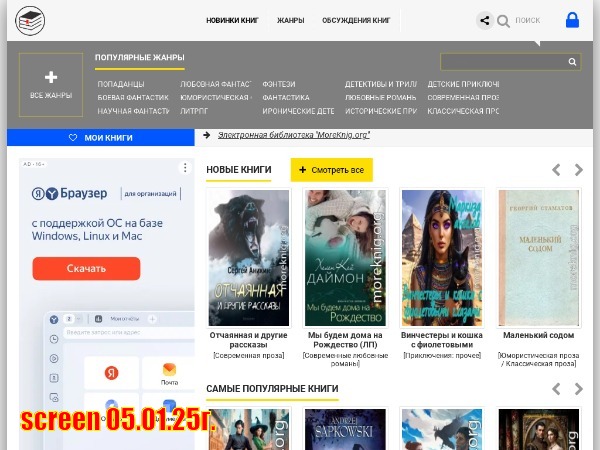The width and height of the screenshot is (600, 450).
Task: Open ЖАНРЫ menu item
Action: click(290, 20)
